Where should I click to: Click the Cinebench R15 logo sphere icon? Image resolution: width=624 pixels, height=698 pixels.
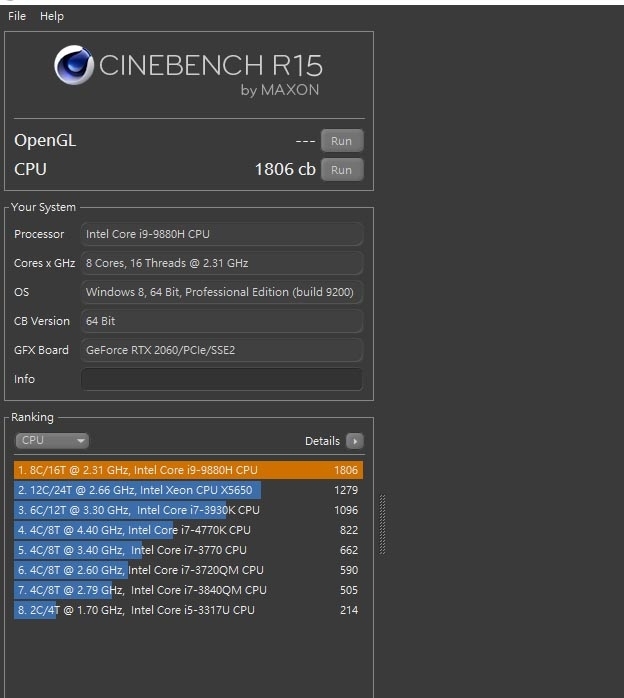[74, 65]
